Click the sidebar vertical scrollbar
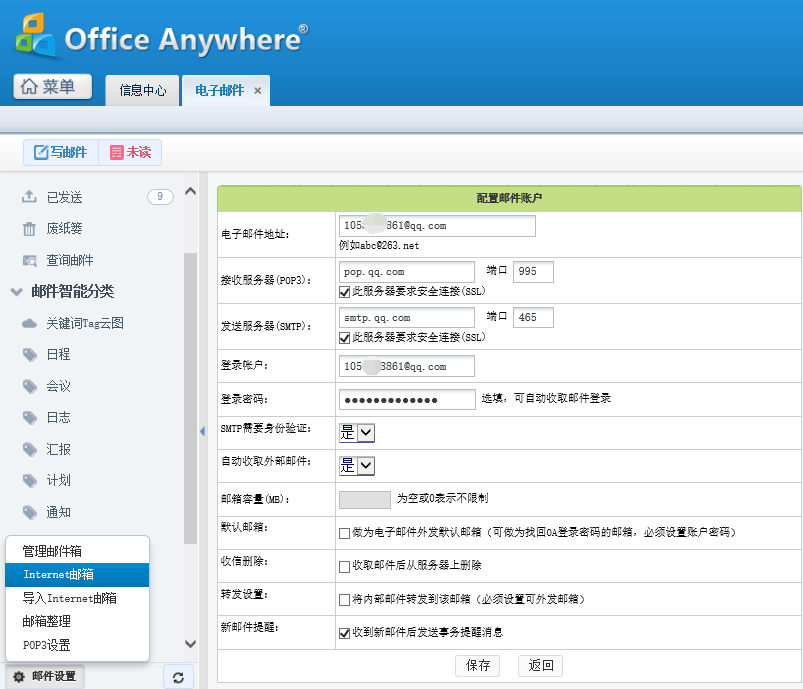803x689 pixels. [191, 400]
